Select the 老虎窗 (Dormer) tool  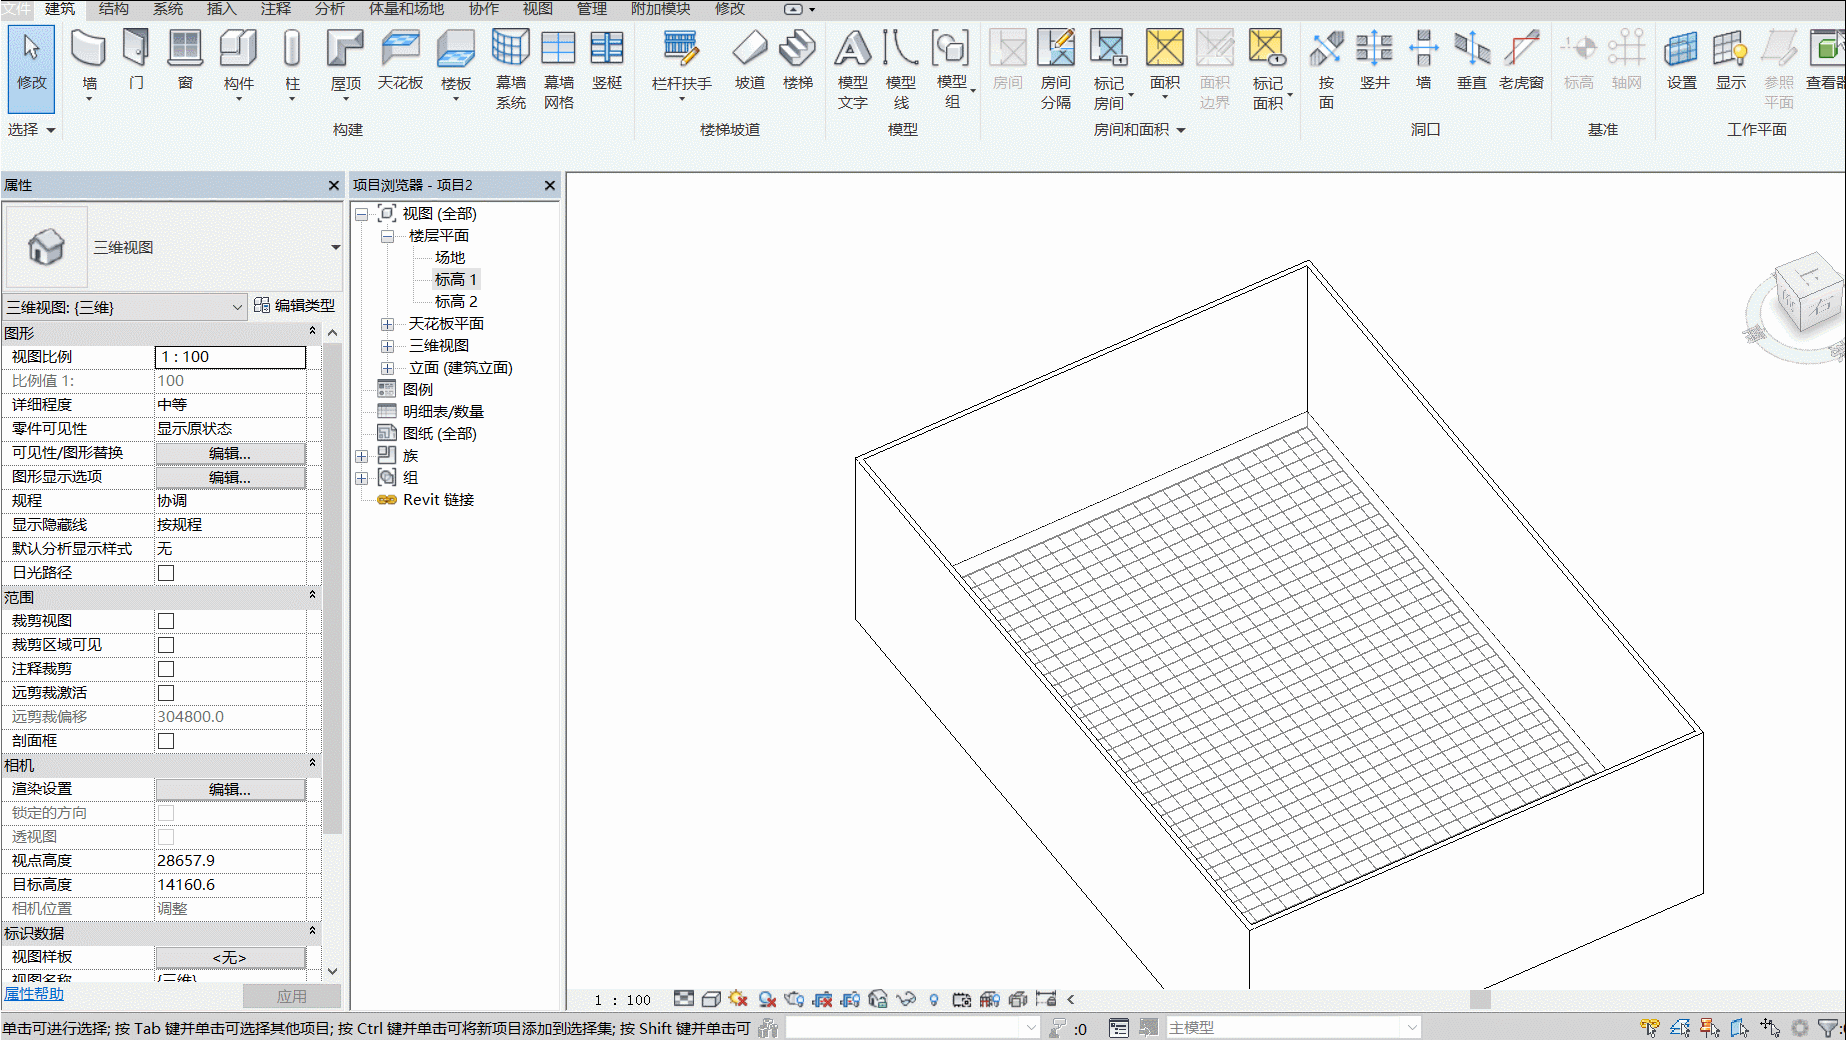pyautogui.click(x=1521, y=60)
